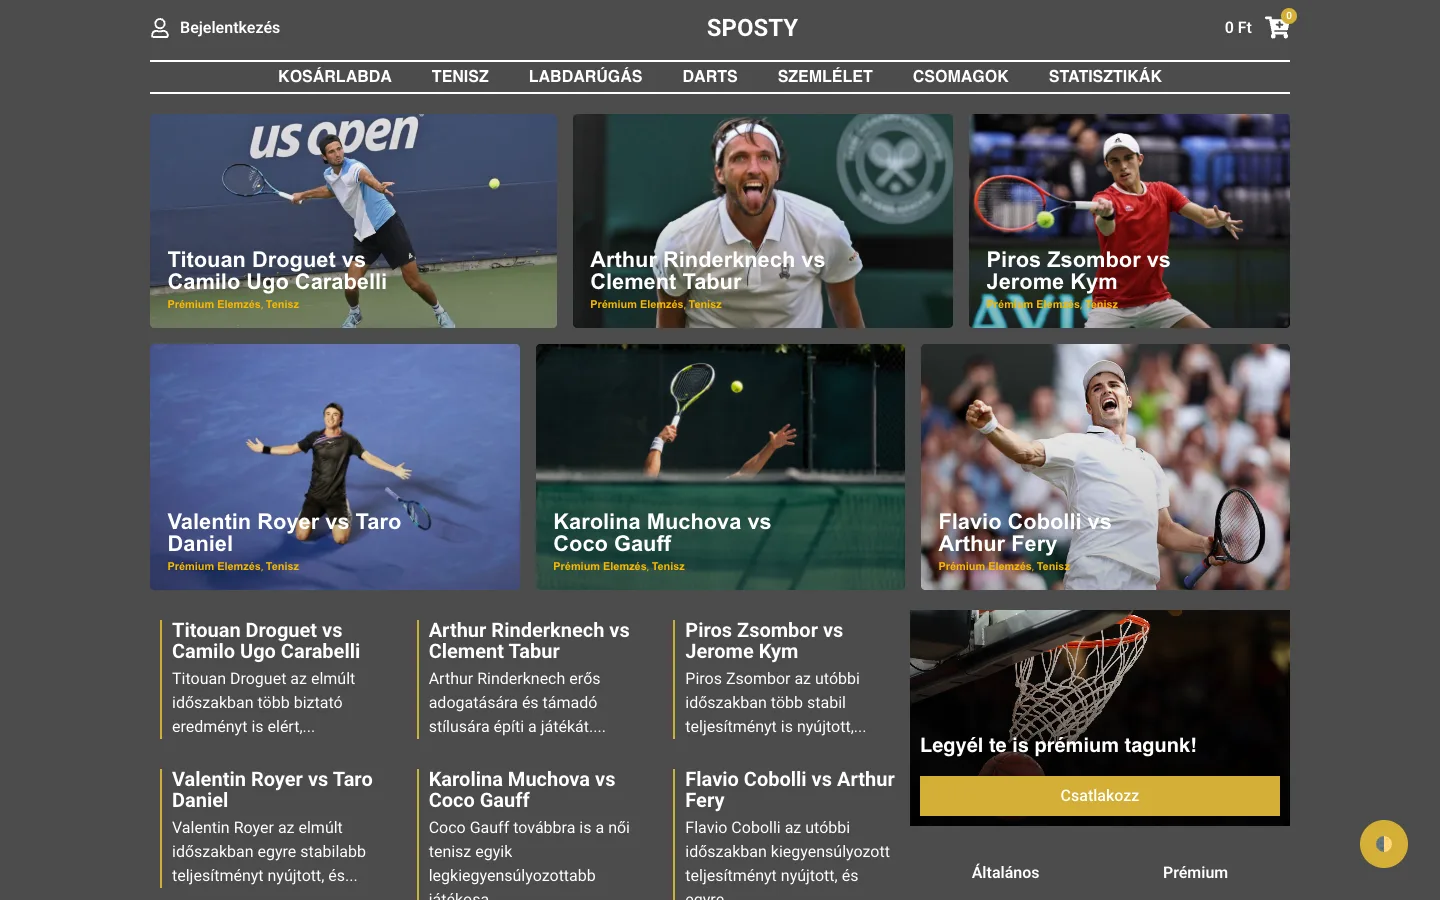The image size is (1440, 900).
Task: Open article list title Arthur Rinderknech vs Clement
Action: [x=529, y=641]
